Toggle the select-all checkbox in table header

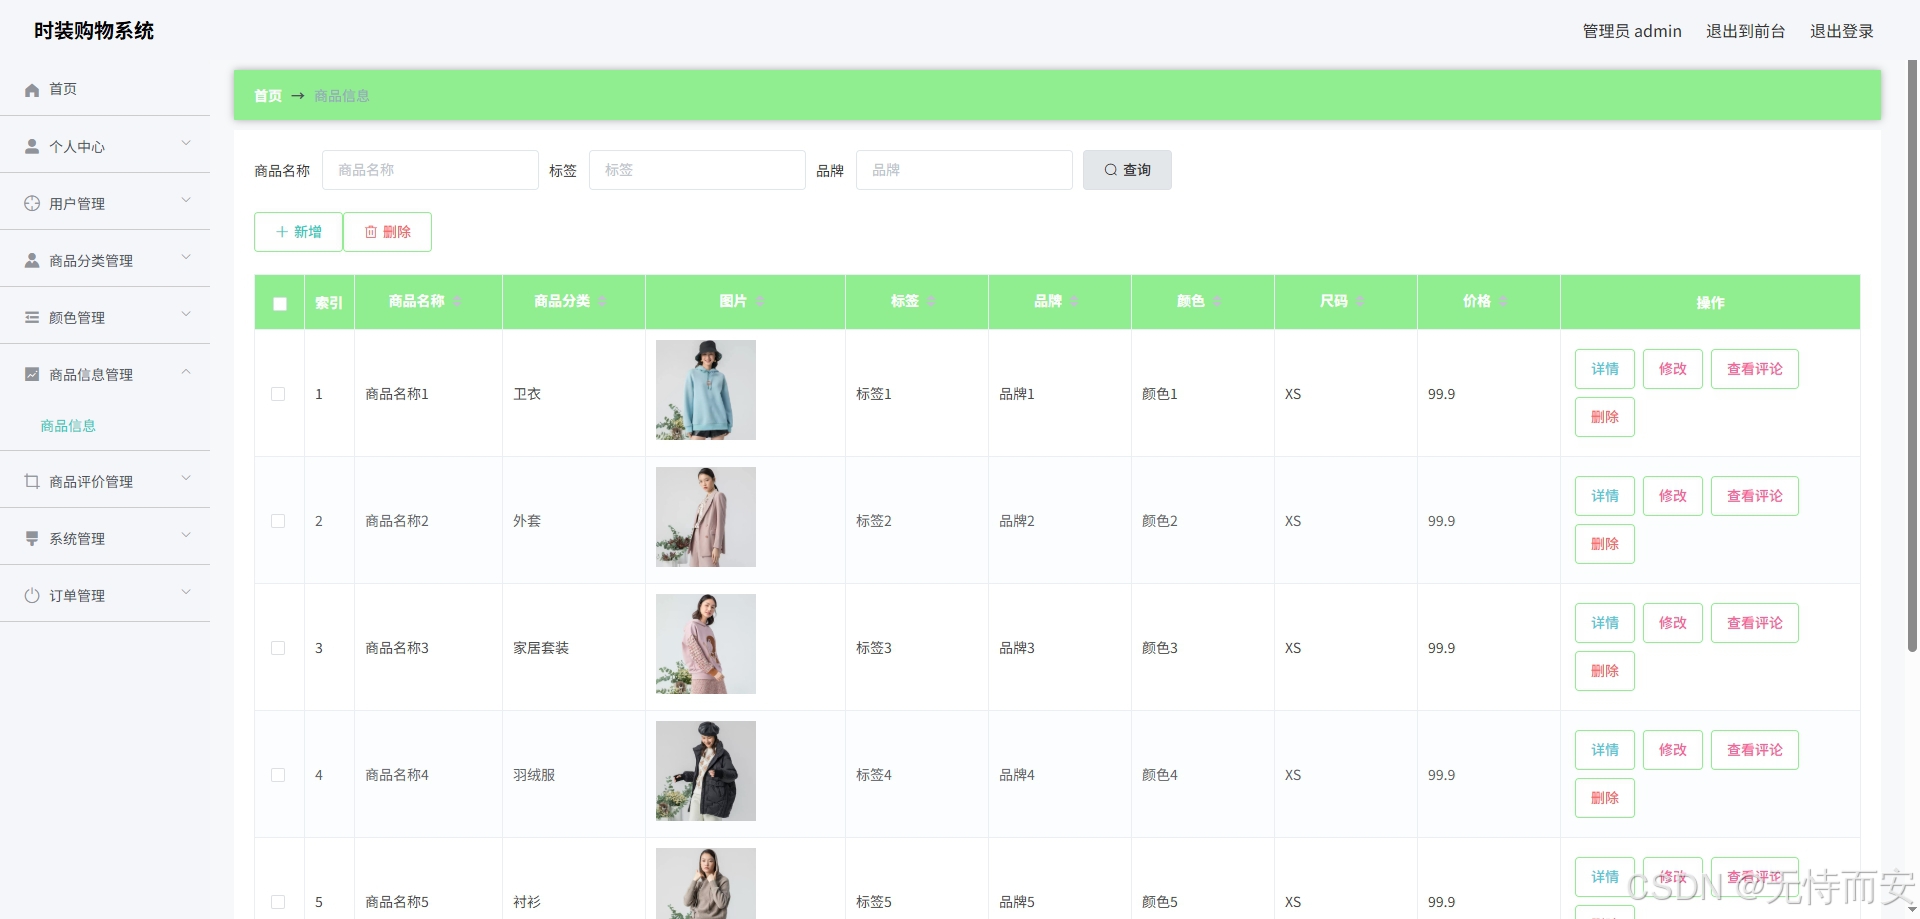(280, 304)
